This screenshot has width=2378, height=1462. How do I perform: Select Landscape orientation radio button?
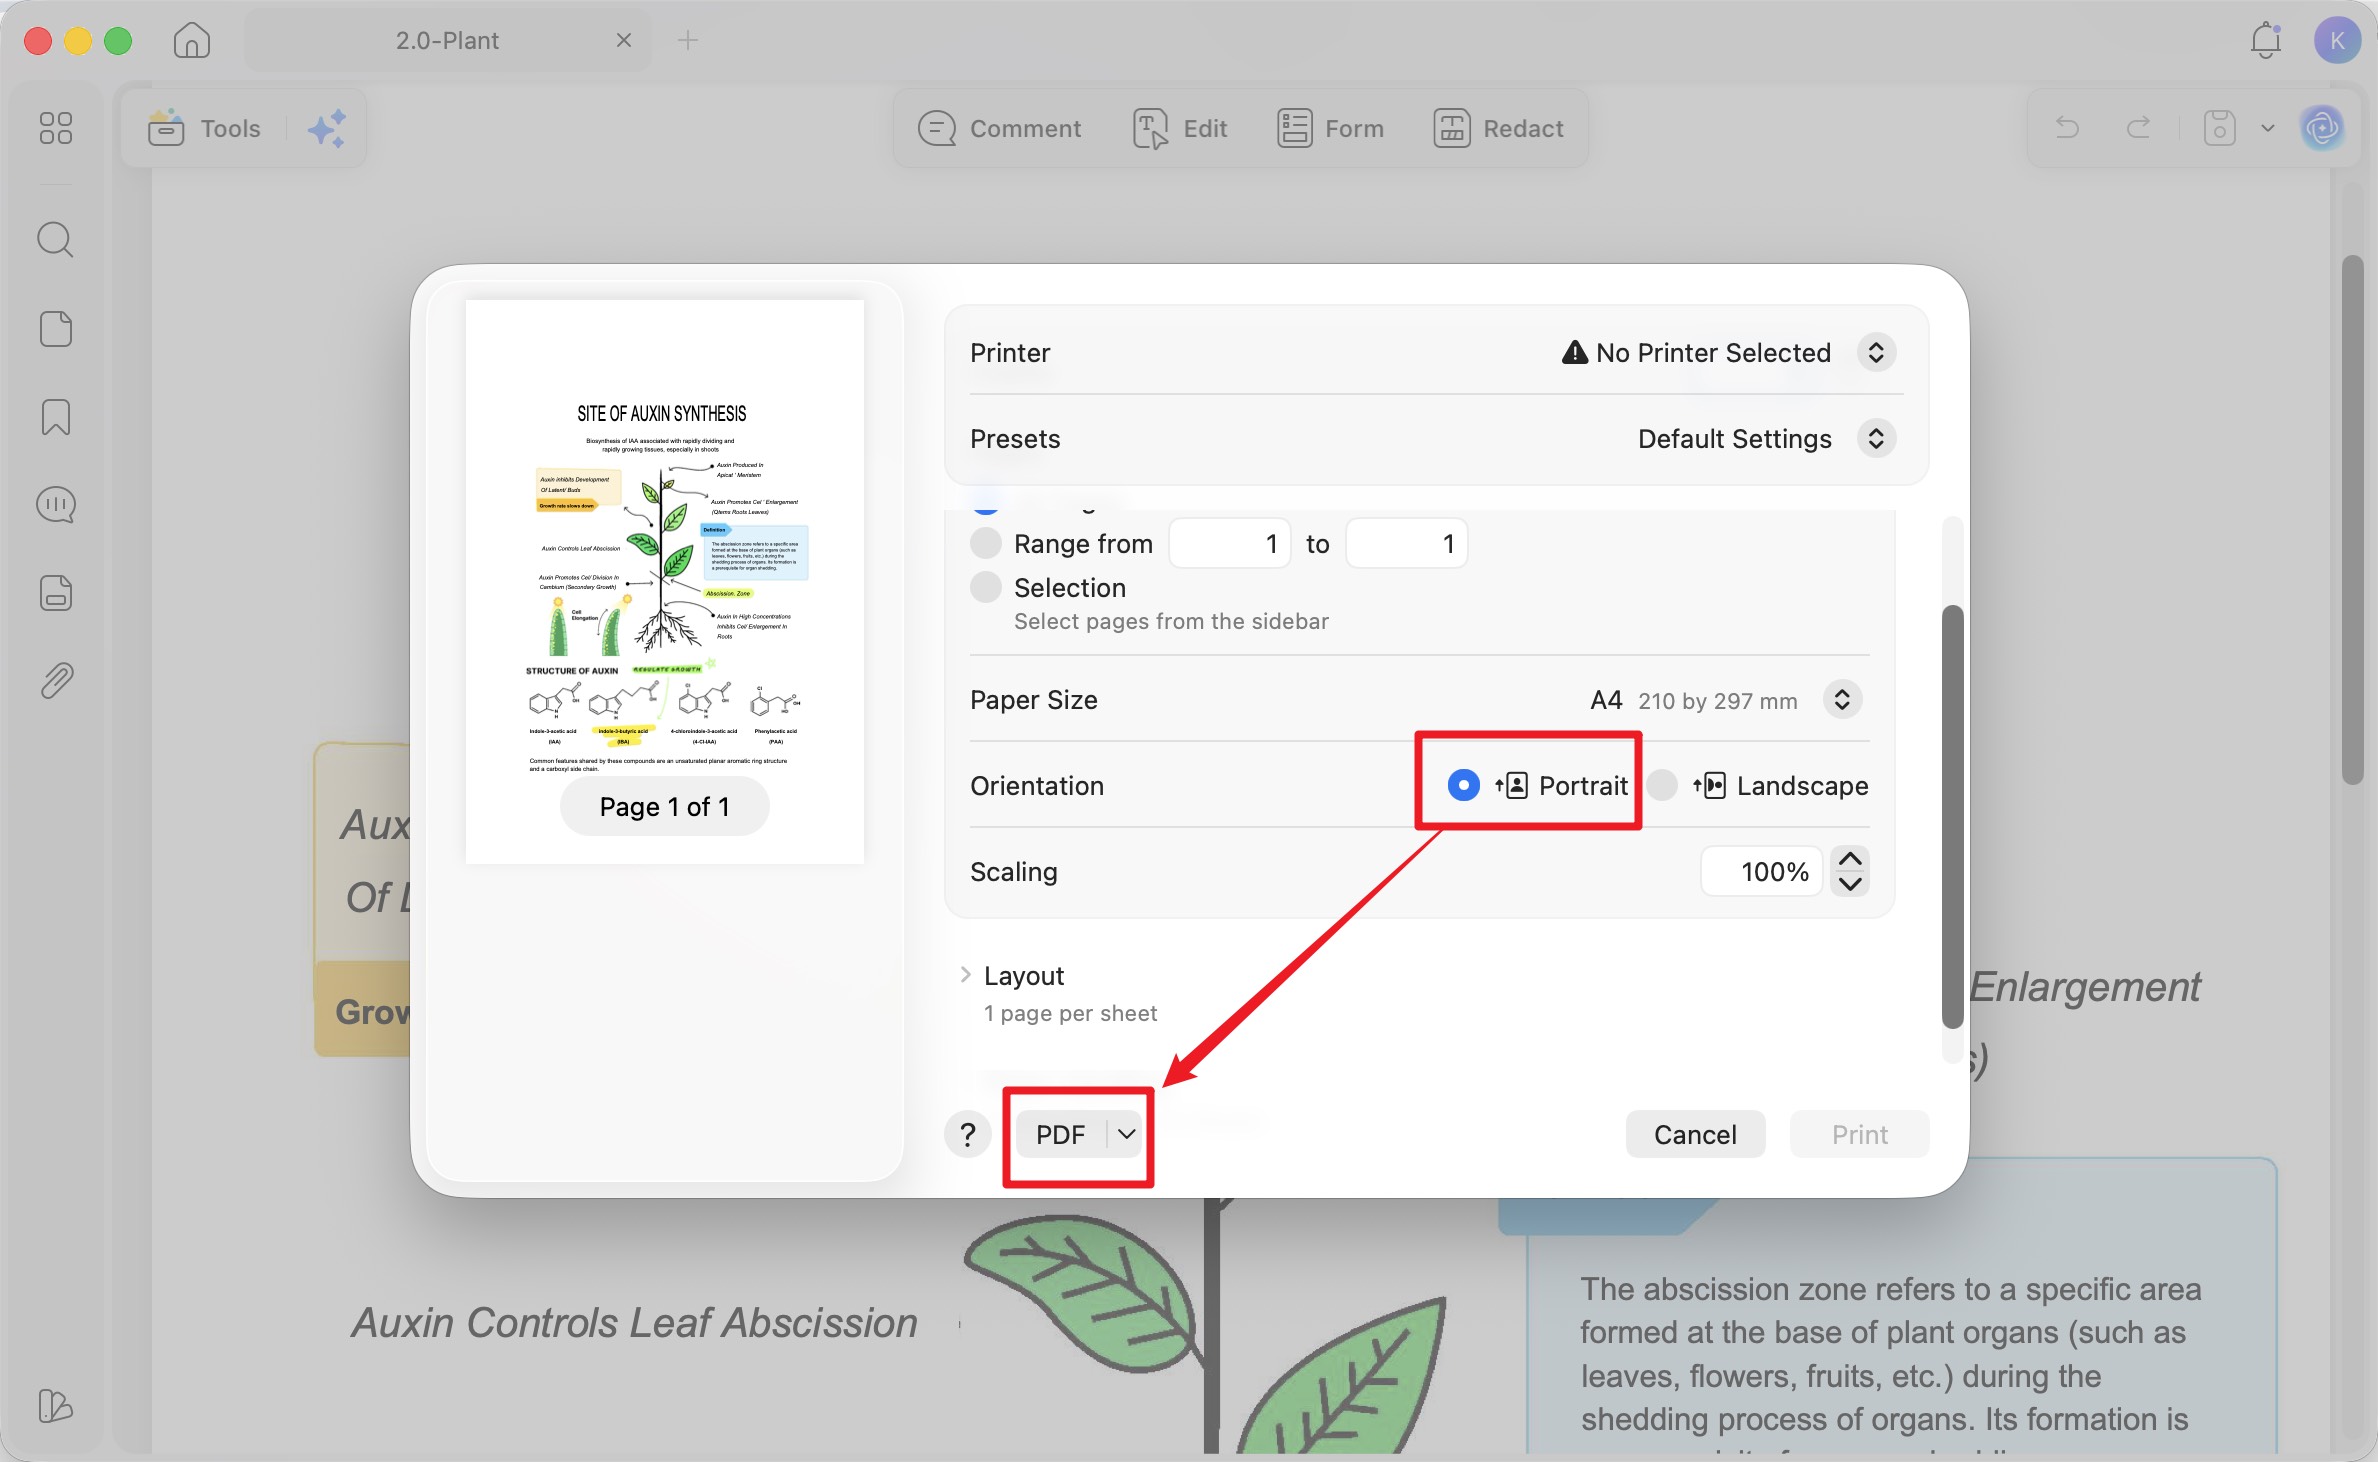point(1661,785)
